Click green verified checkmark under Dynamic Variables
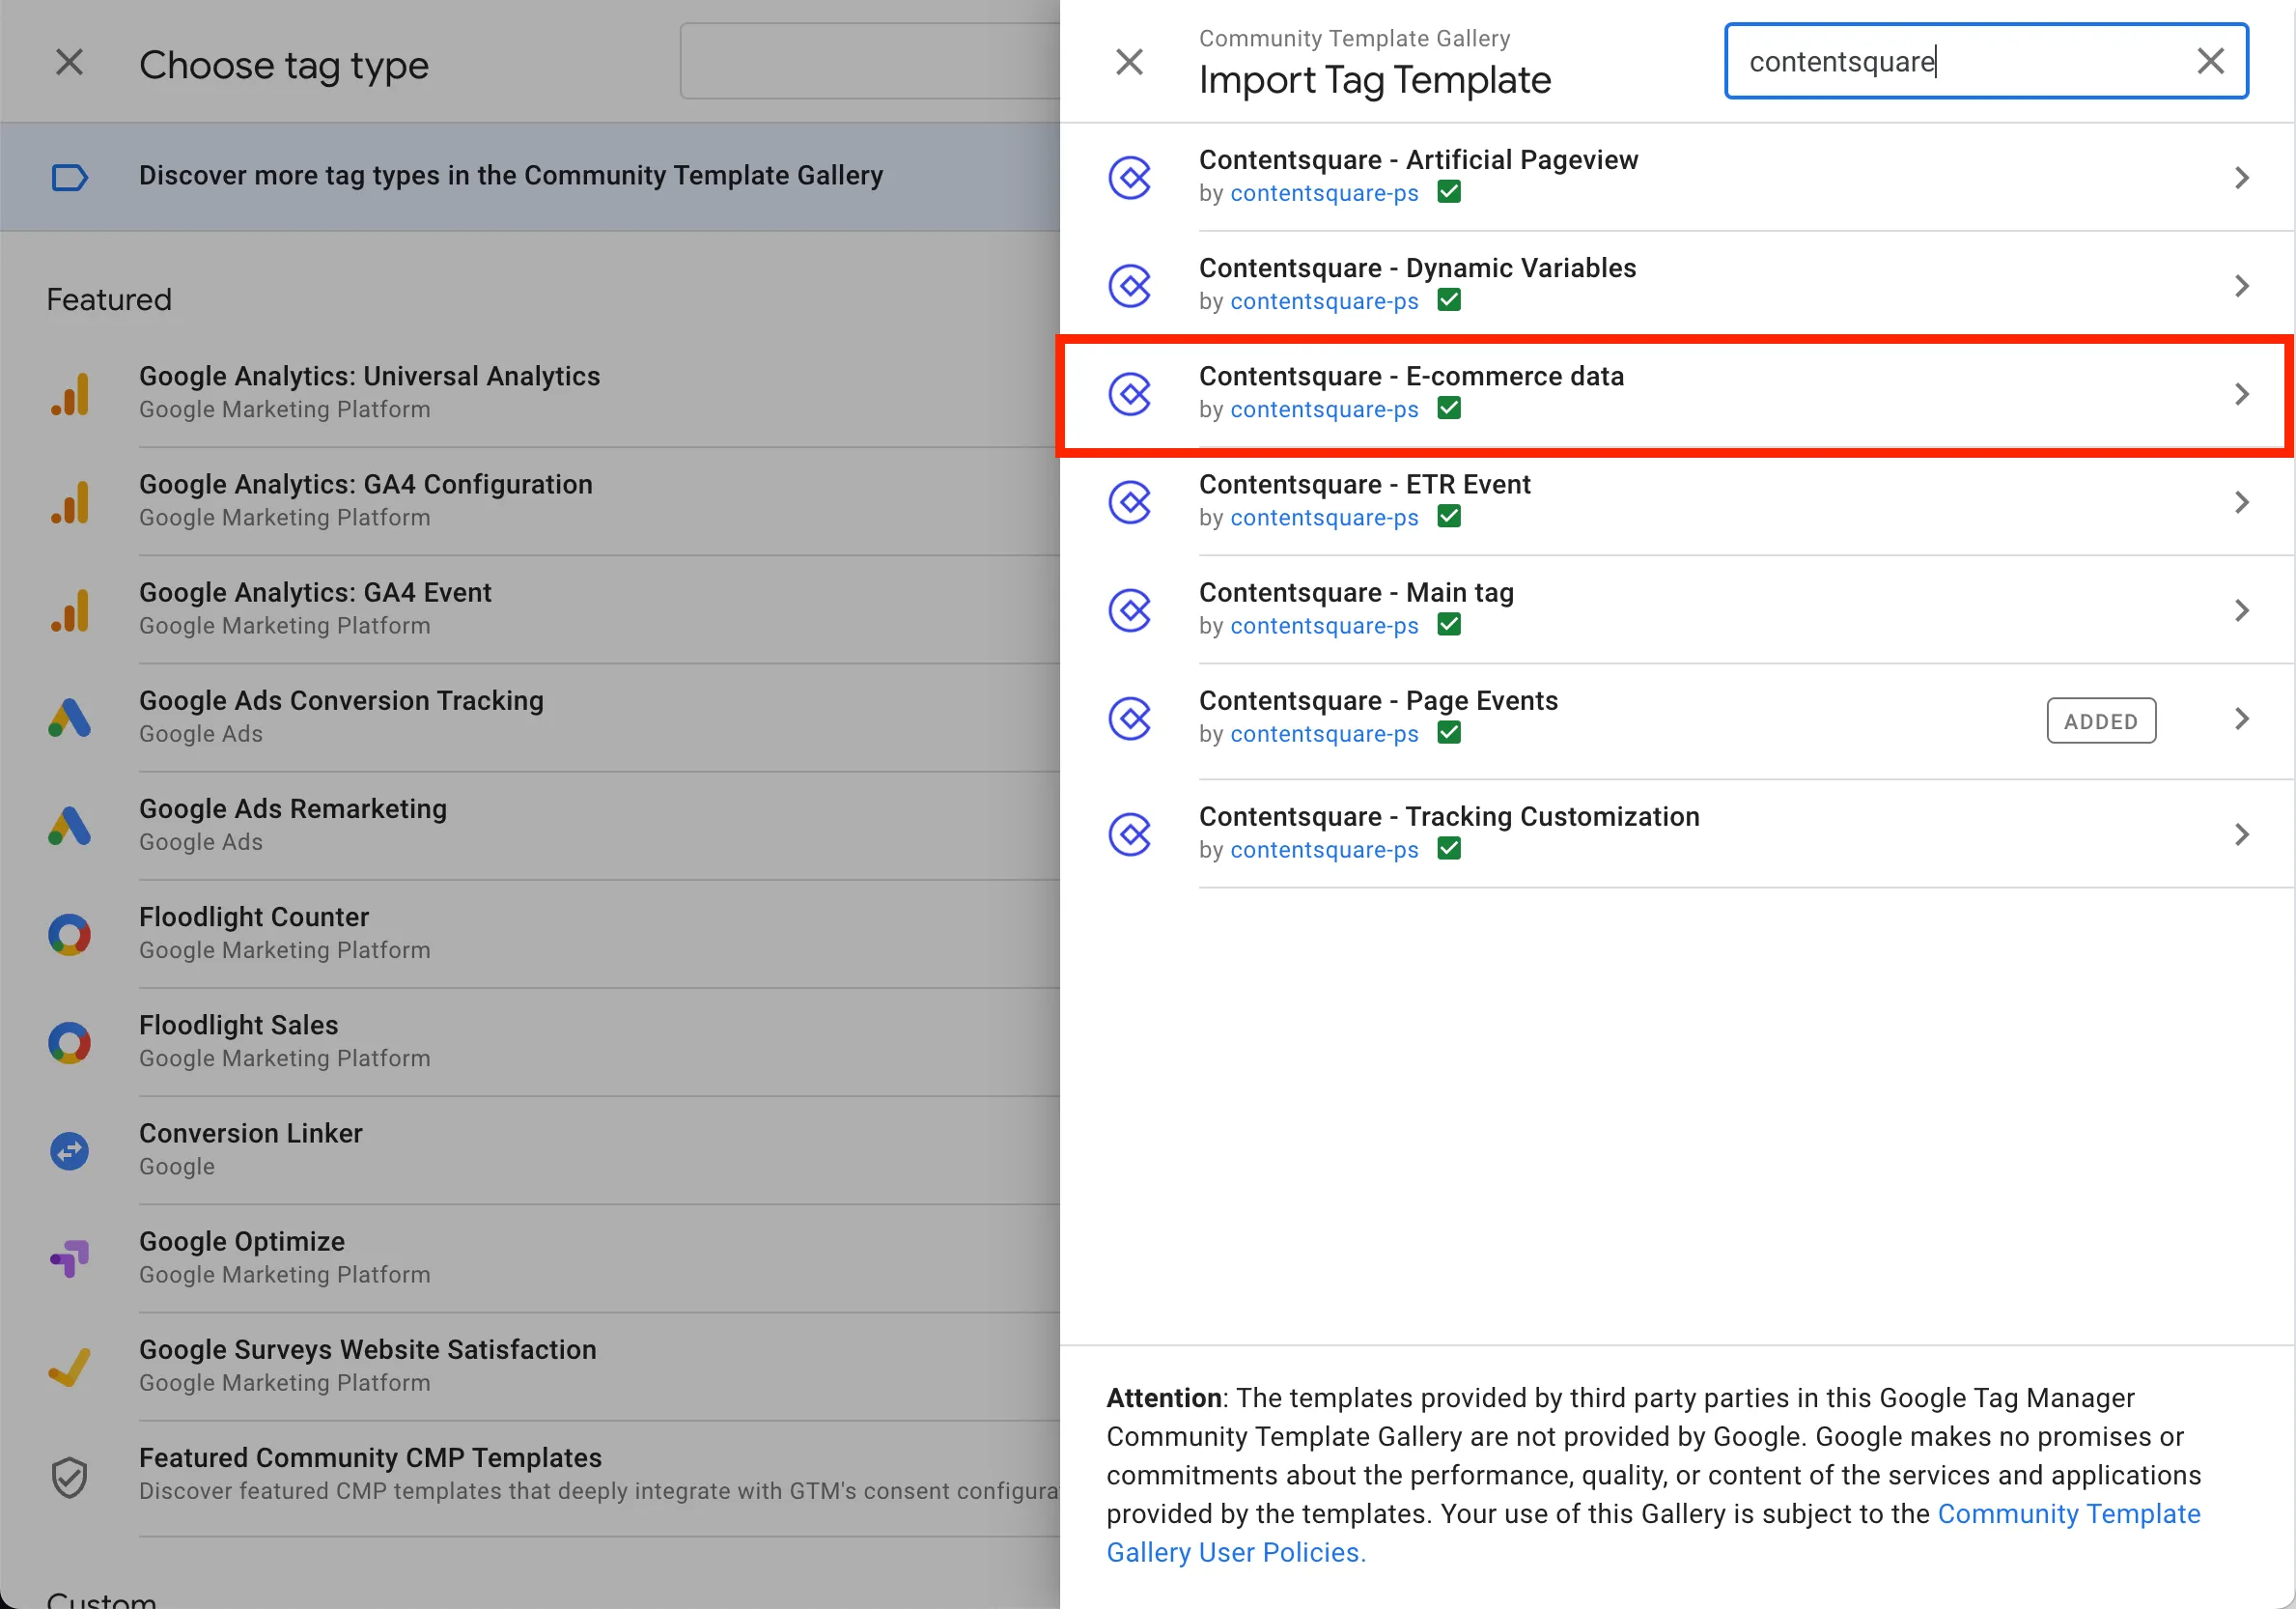2296x1609 pixels. (x=1449, y=300)
